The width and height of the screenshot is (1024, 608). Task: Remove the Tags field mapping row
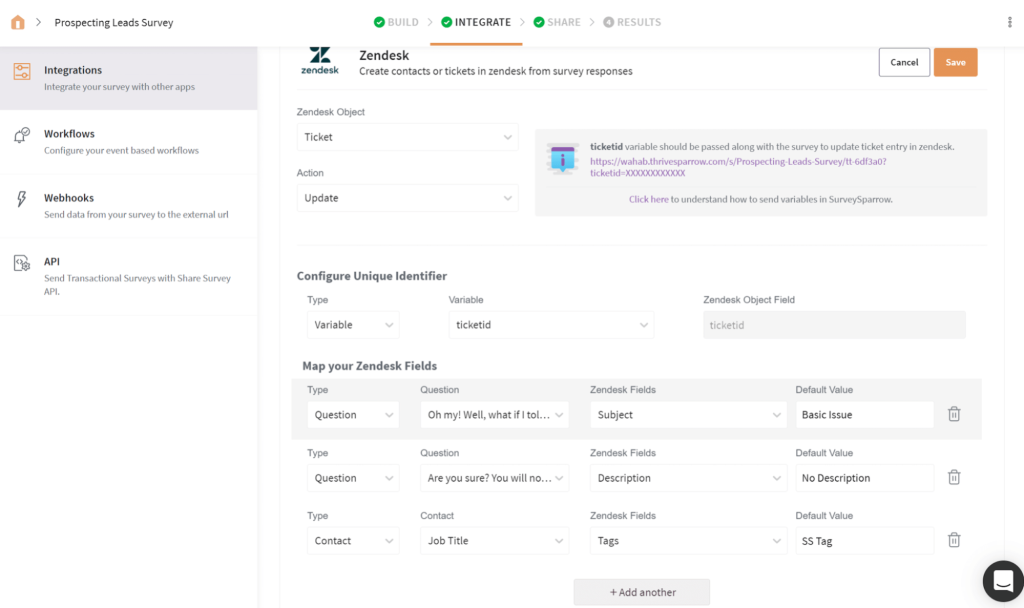[954, 541]
